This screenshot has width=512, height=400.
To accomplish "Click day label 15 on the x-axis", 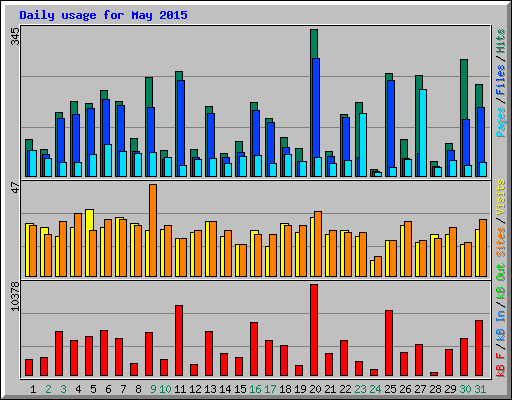I will click(x=240, y=389).
